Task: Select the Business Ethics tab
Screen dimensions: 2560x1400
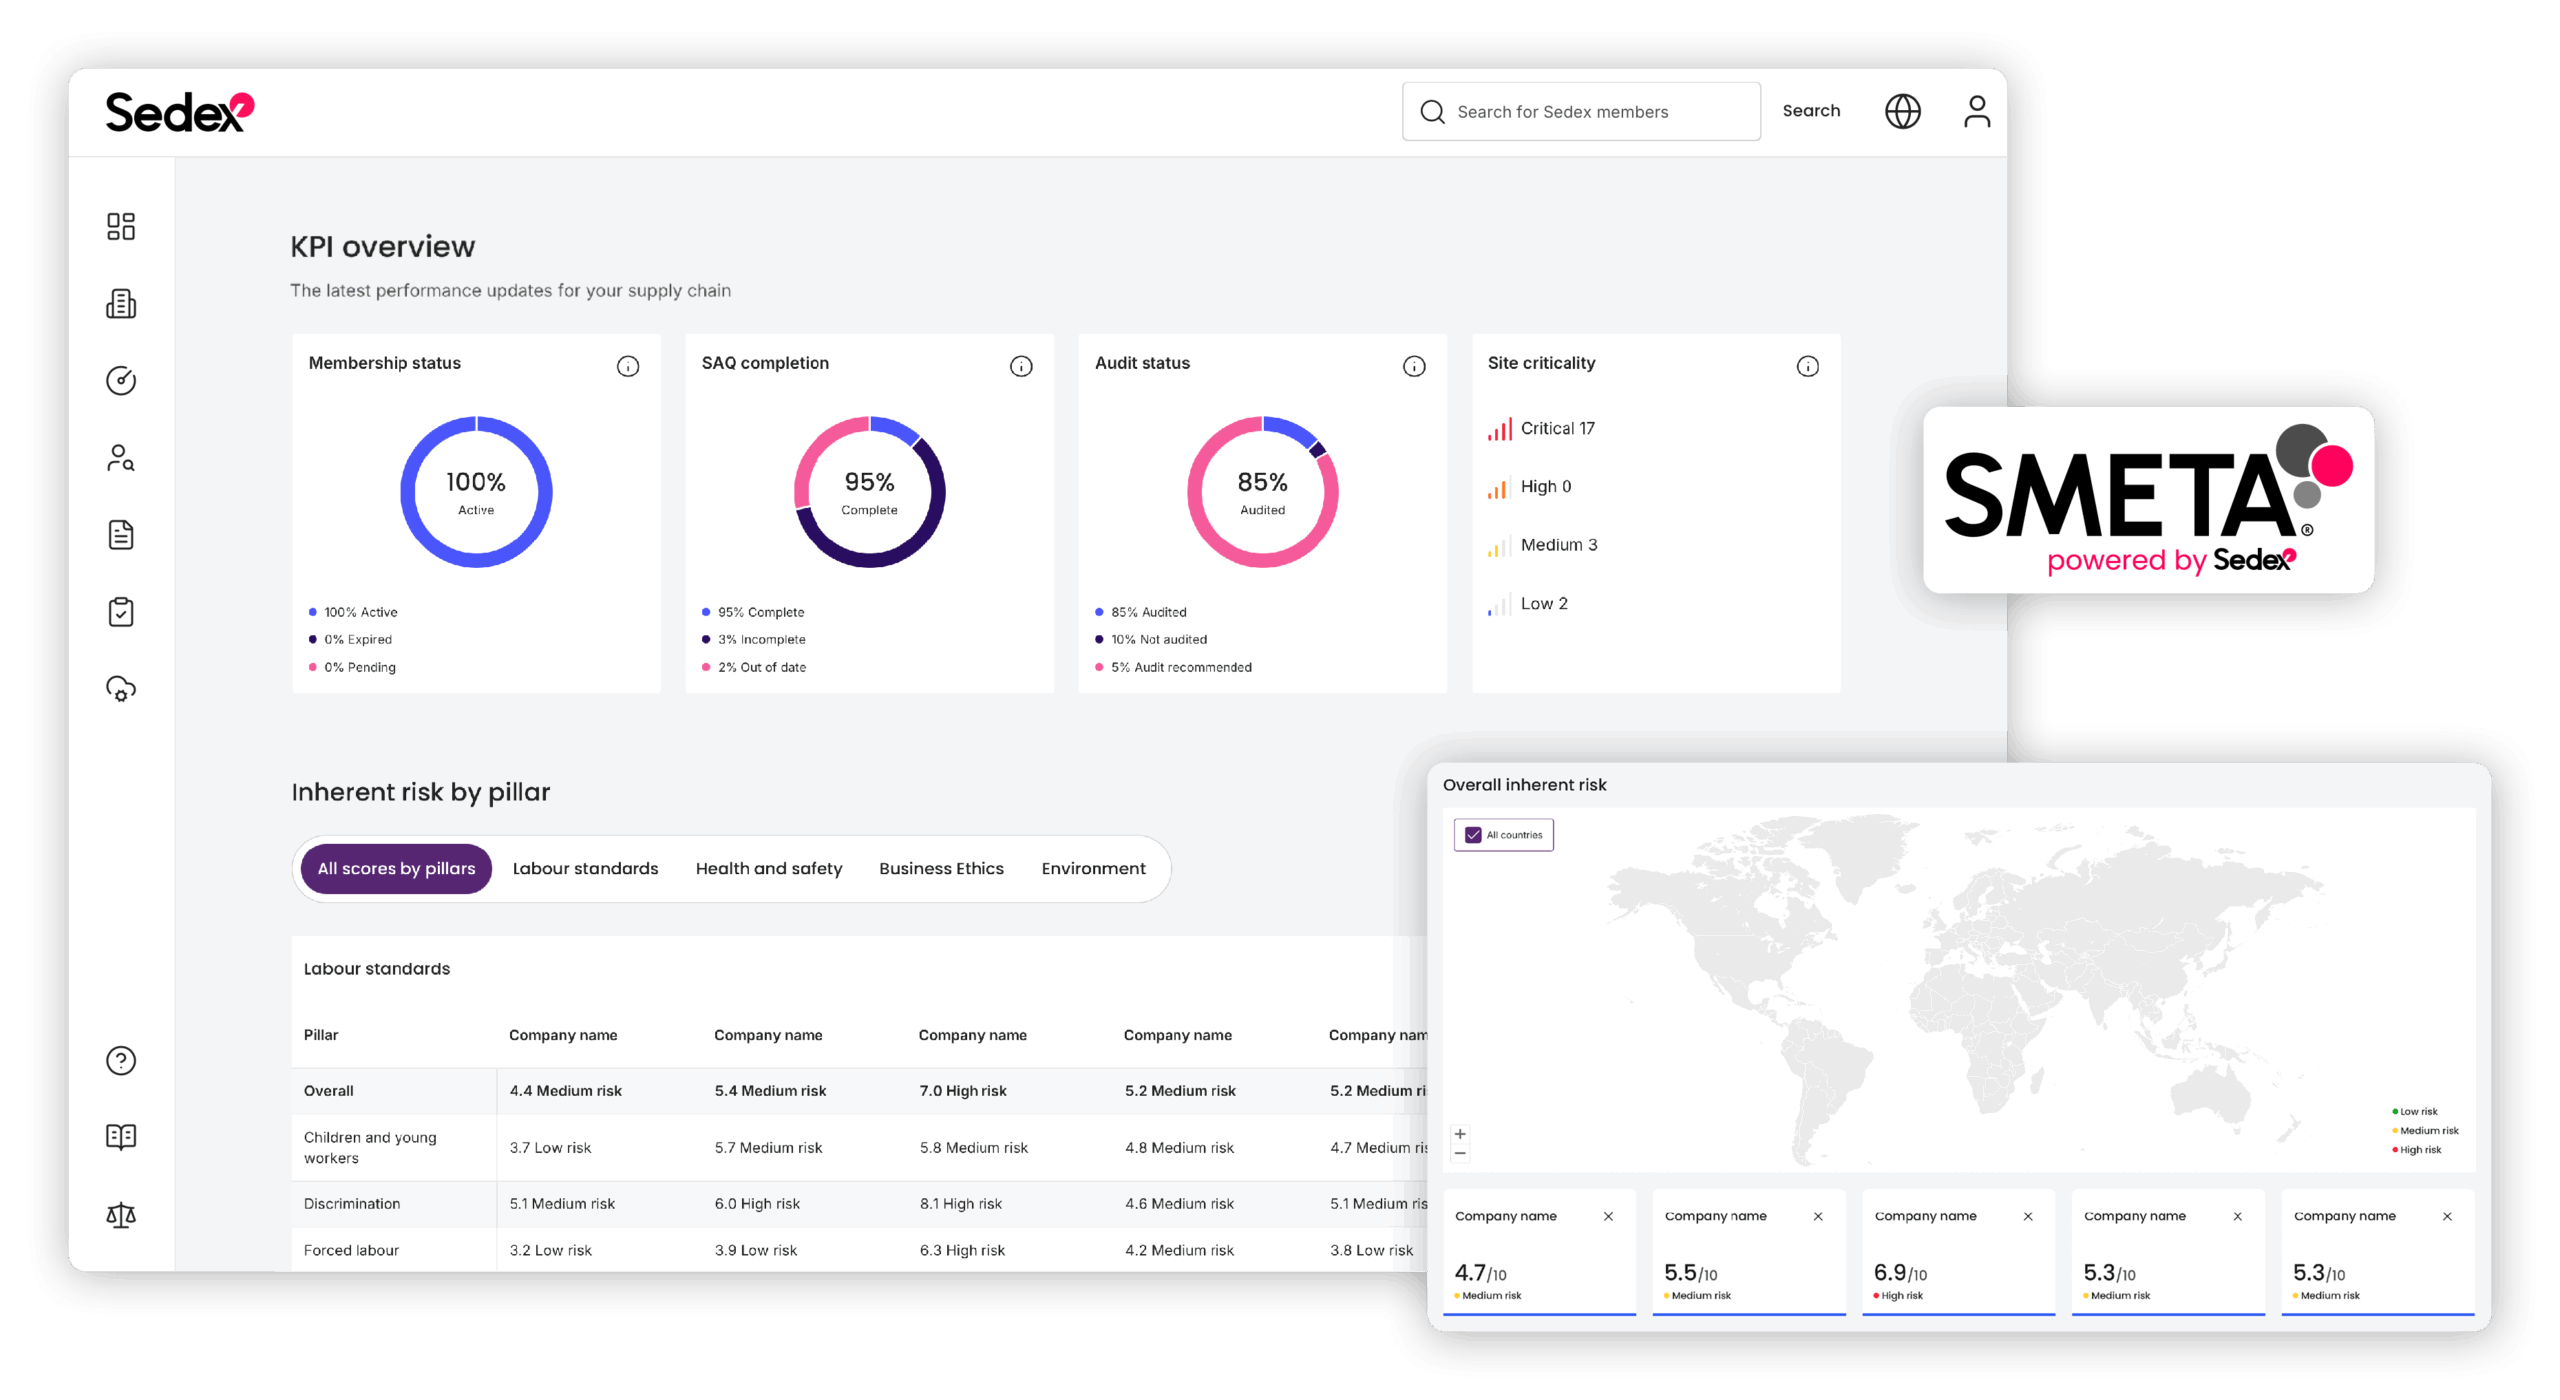Action: (941, 869)
